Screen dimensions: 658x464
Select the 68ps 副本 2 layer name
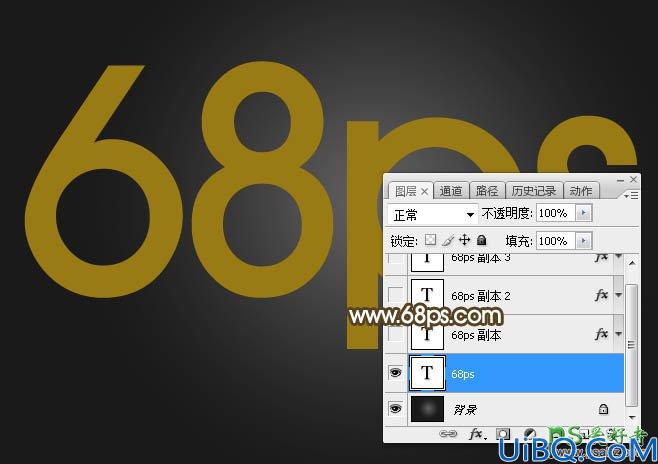480,296
